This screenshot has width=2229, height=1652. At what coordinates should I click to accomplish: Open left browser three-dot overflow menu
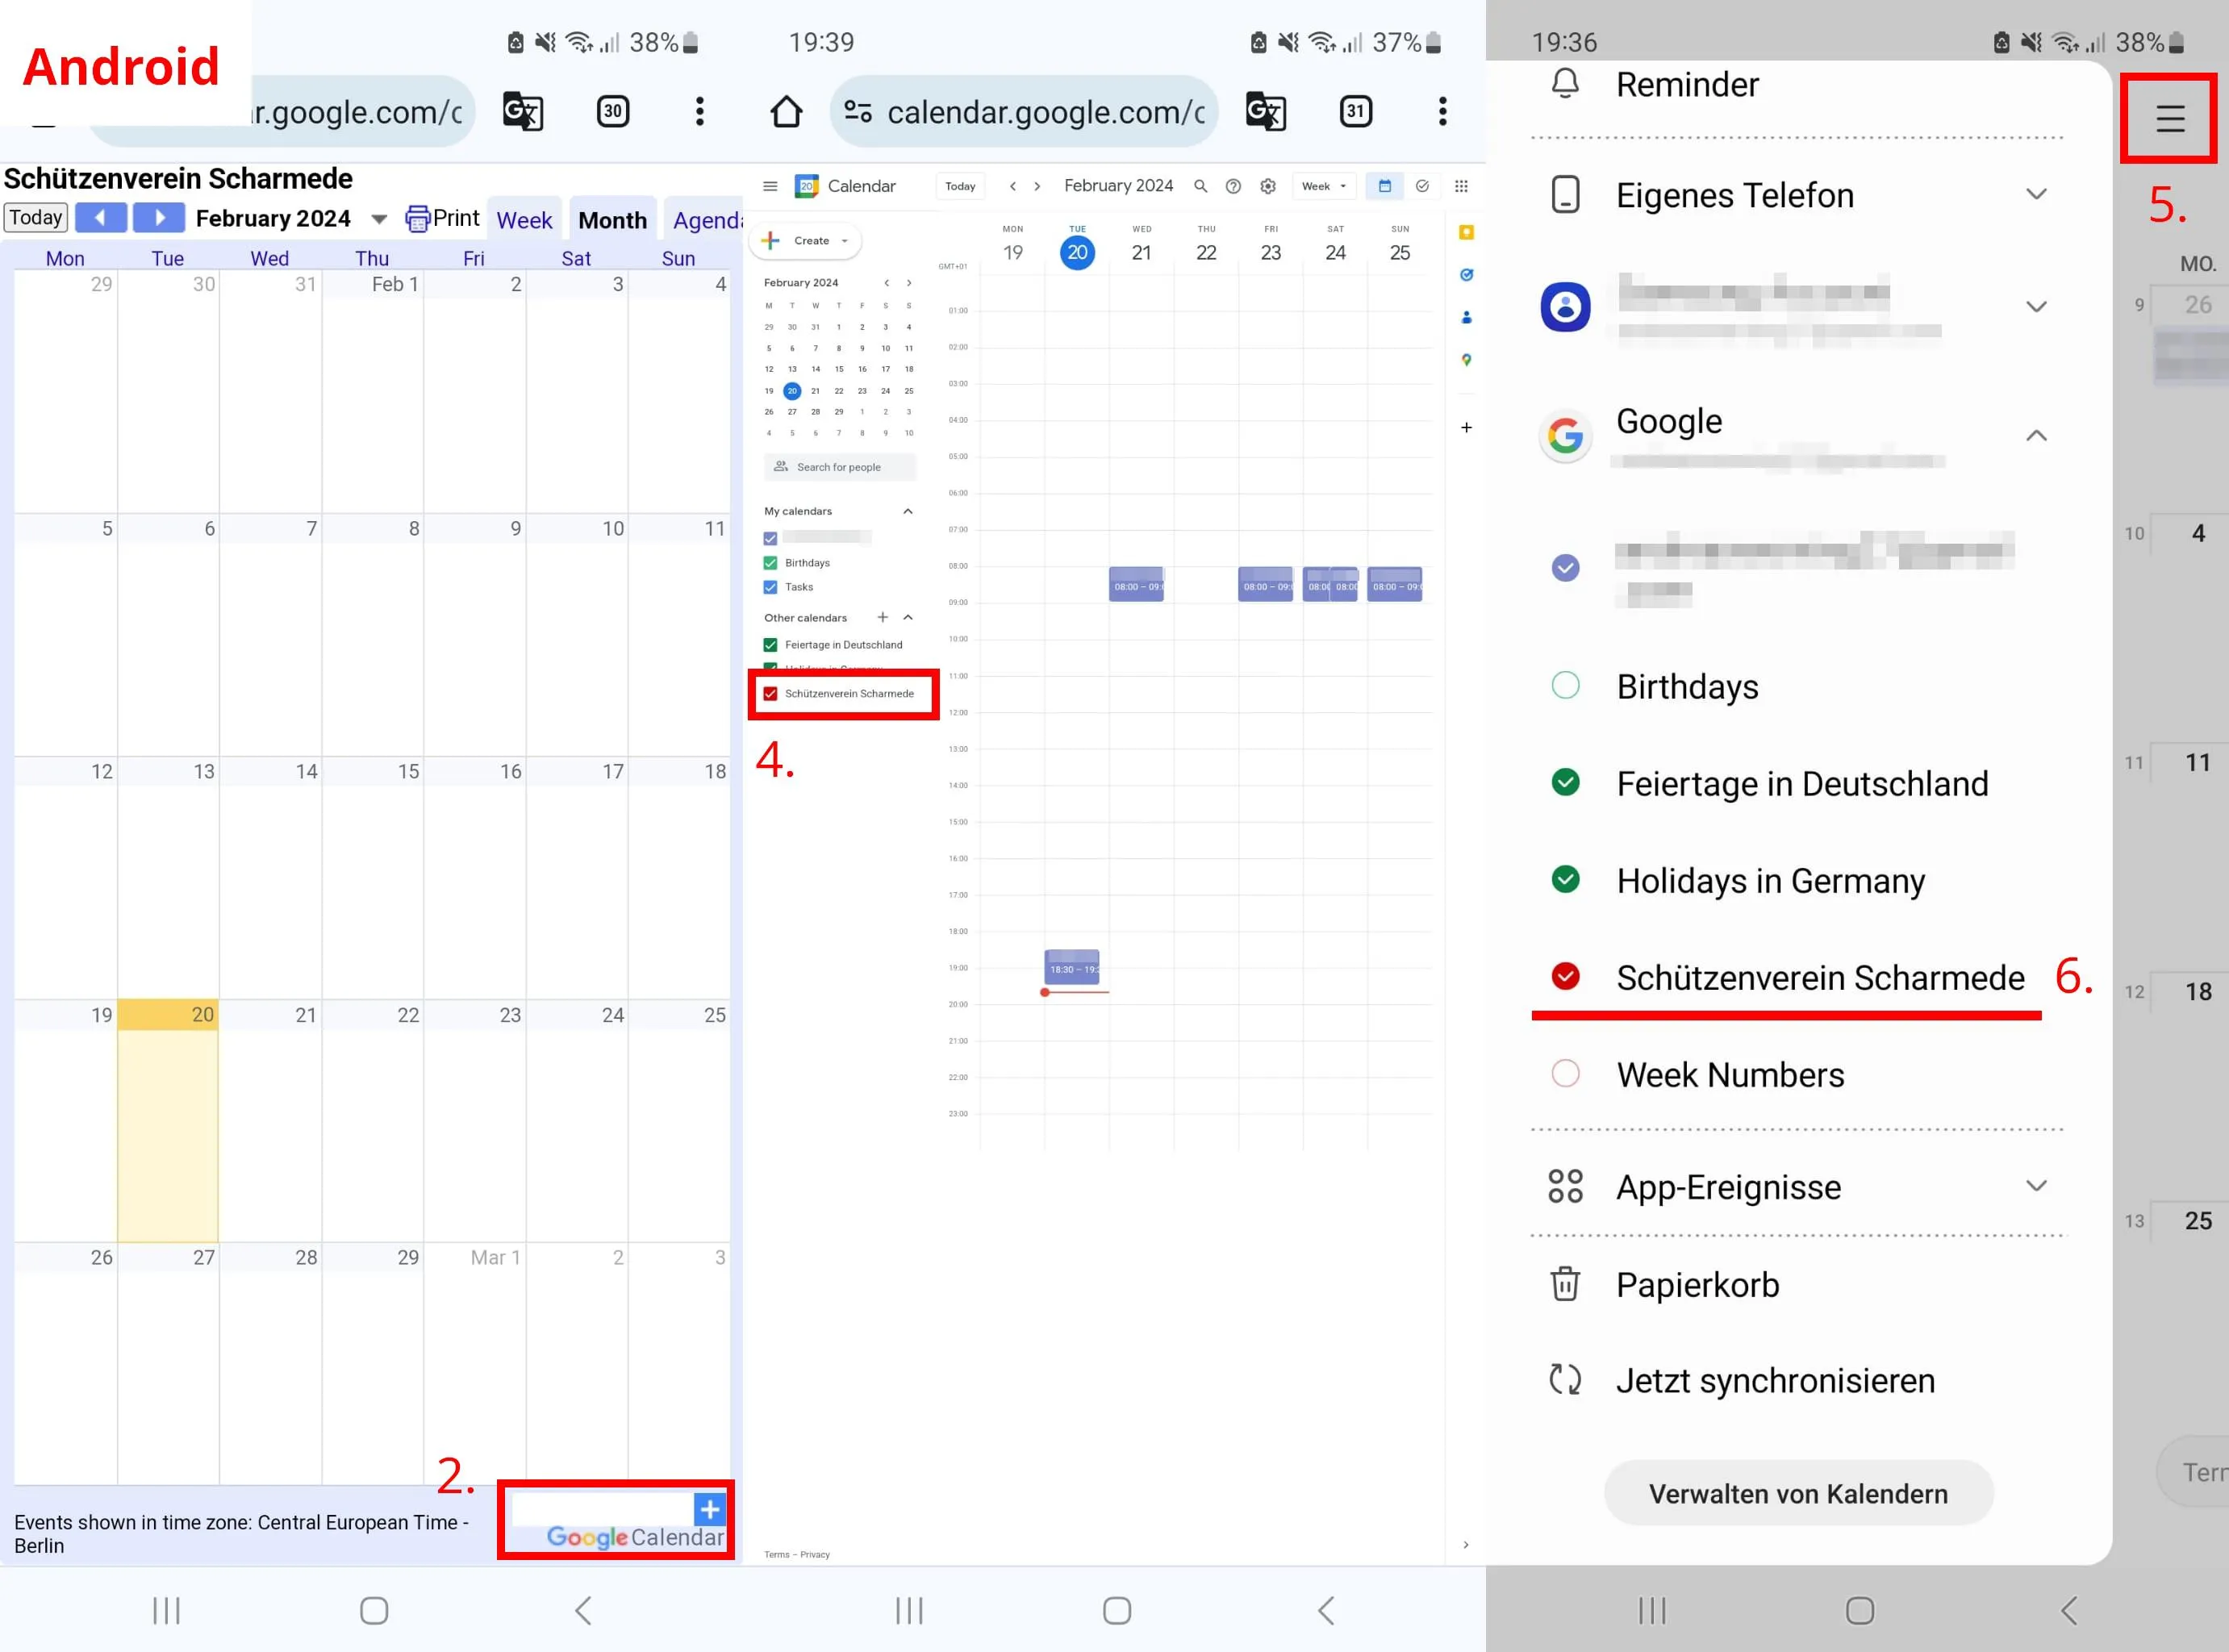[699, 111]
